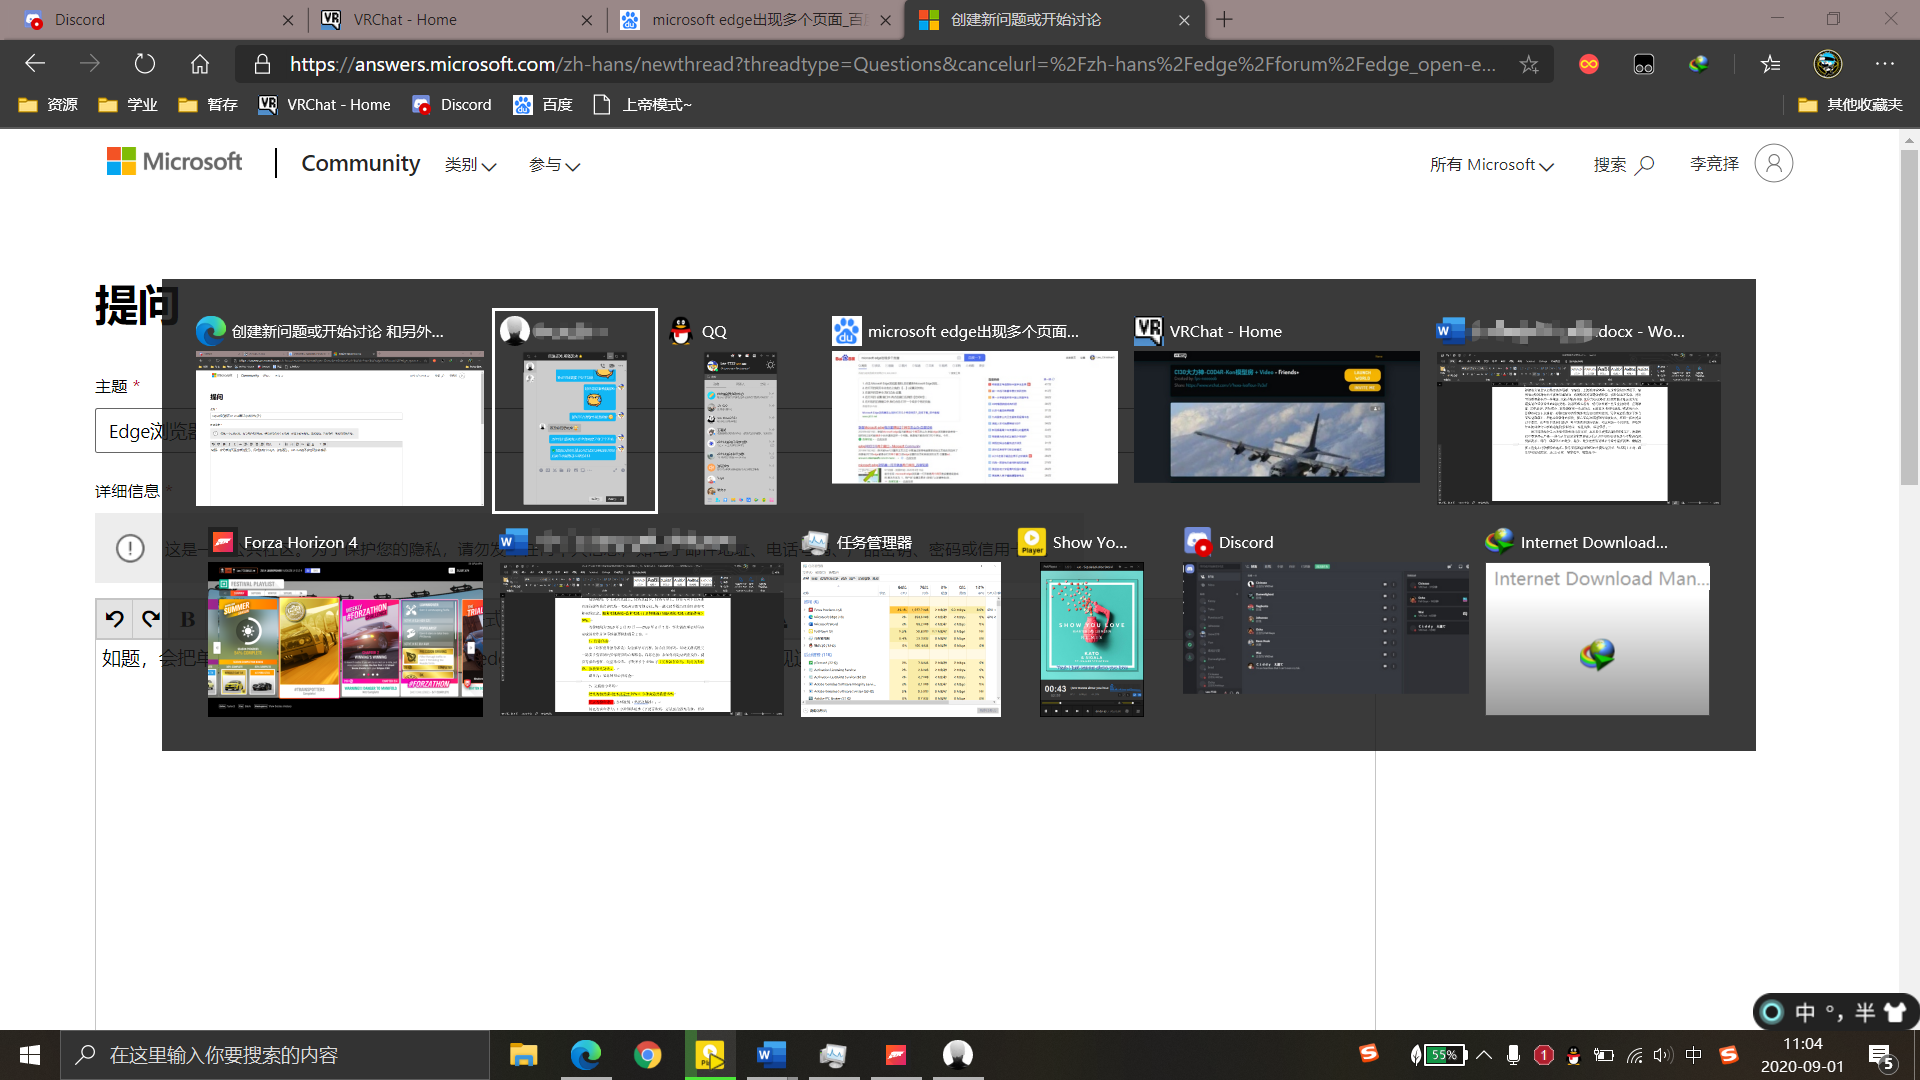Click the Discord icon in taskbar switcher
Screen dimensions: 1920x1080
[1197, 541]
